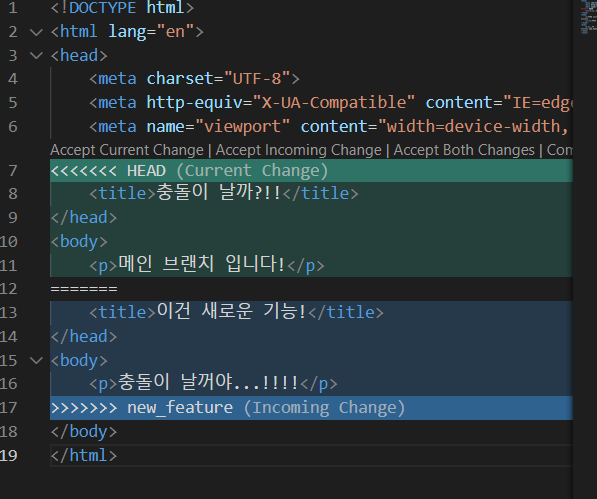This screenshot has height=499, width=597.
Task: Click the closing </html> tag on line 19
Action: pyautogui.click(x=84, y=456)
